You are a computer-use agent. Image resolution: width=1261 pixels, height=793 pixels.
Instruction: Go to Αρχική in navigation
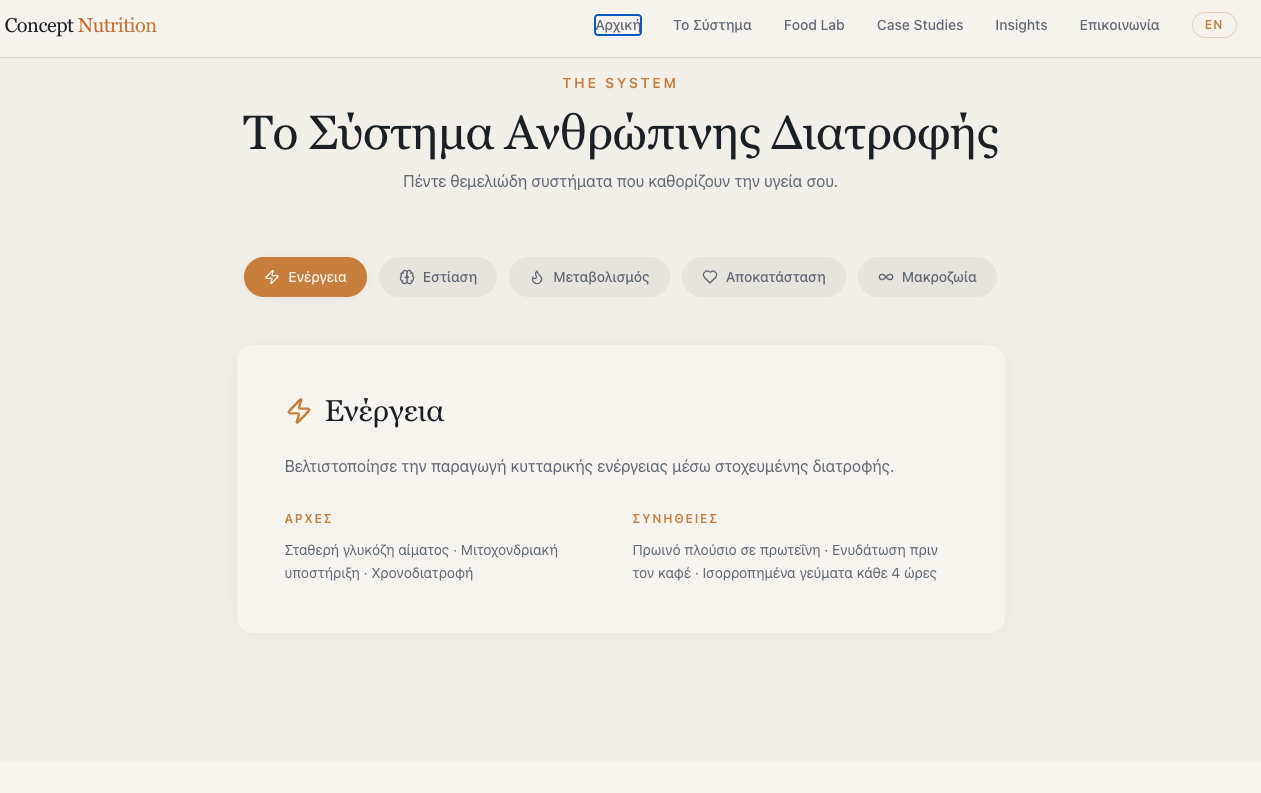618,25
